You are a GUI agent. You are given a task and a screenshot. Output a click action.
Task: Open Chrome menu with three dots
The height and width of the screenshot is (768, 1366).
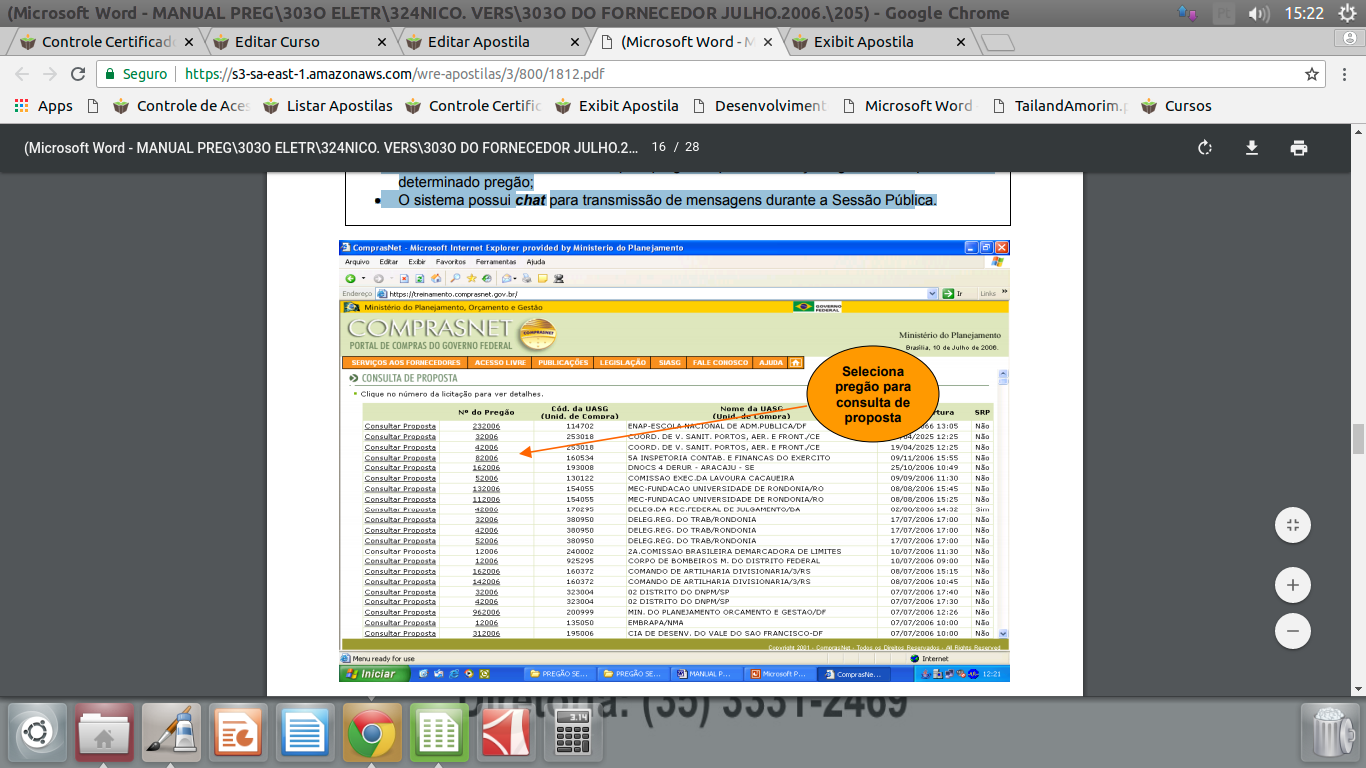coord(1344,74)
